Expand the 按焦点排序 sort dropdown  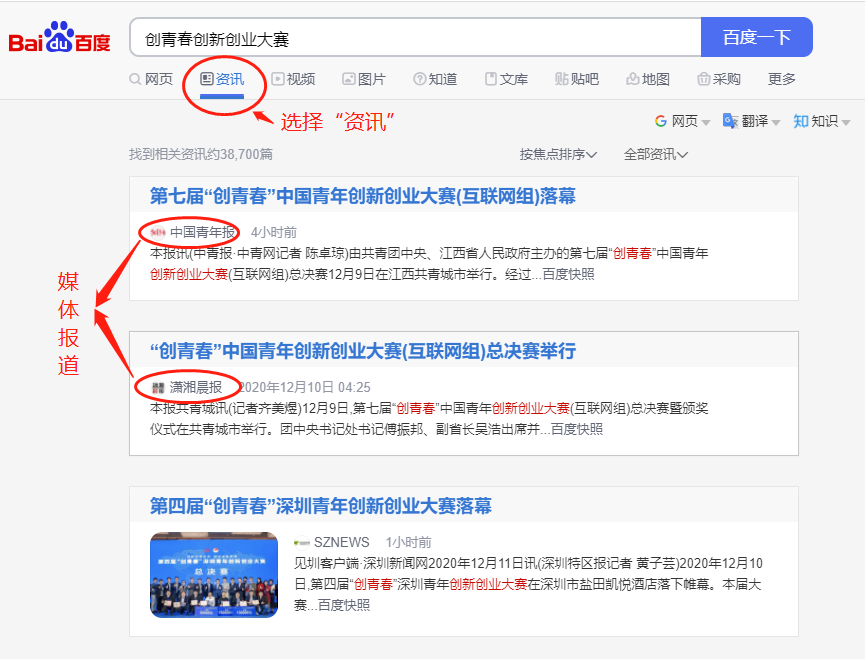pyautogui.click(x=558, y=154)
